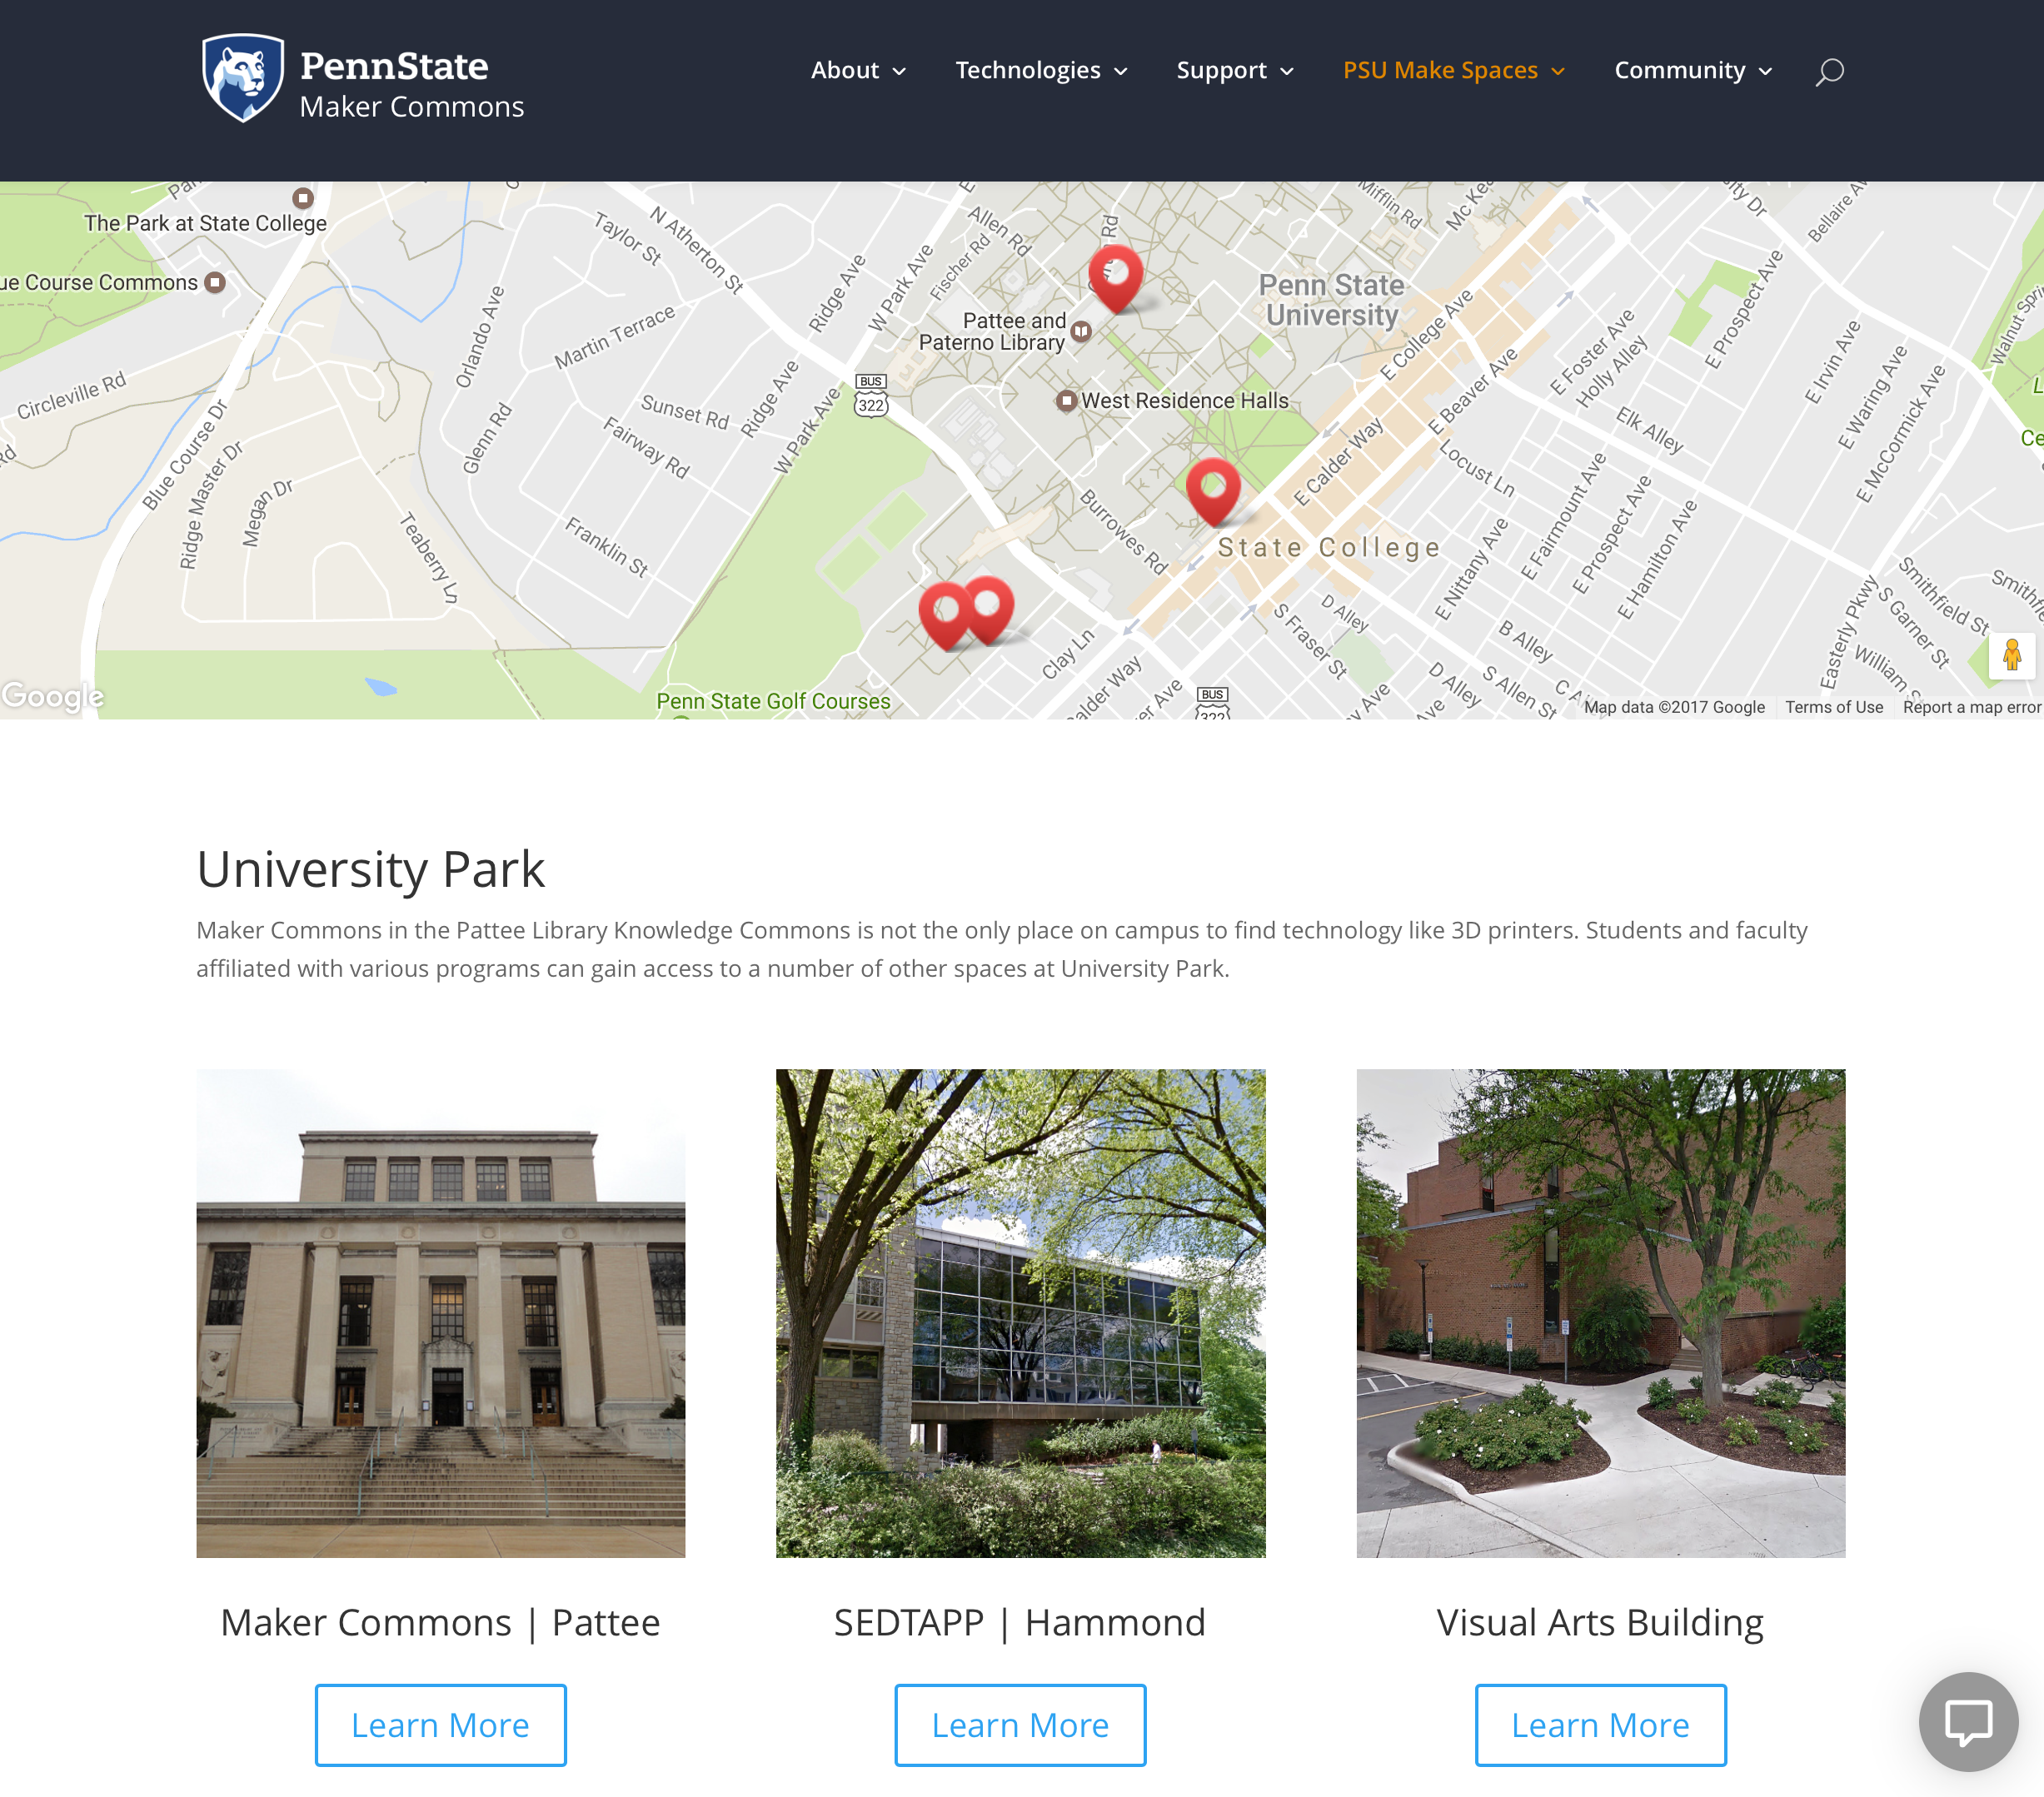Select the left pin near Clay Ln
2044x1797 pixels.
pyautogui.click(x=945, y=616)
